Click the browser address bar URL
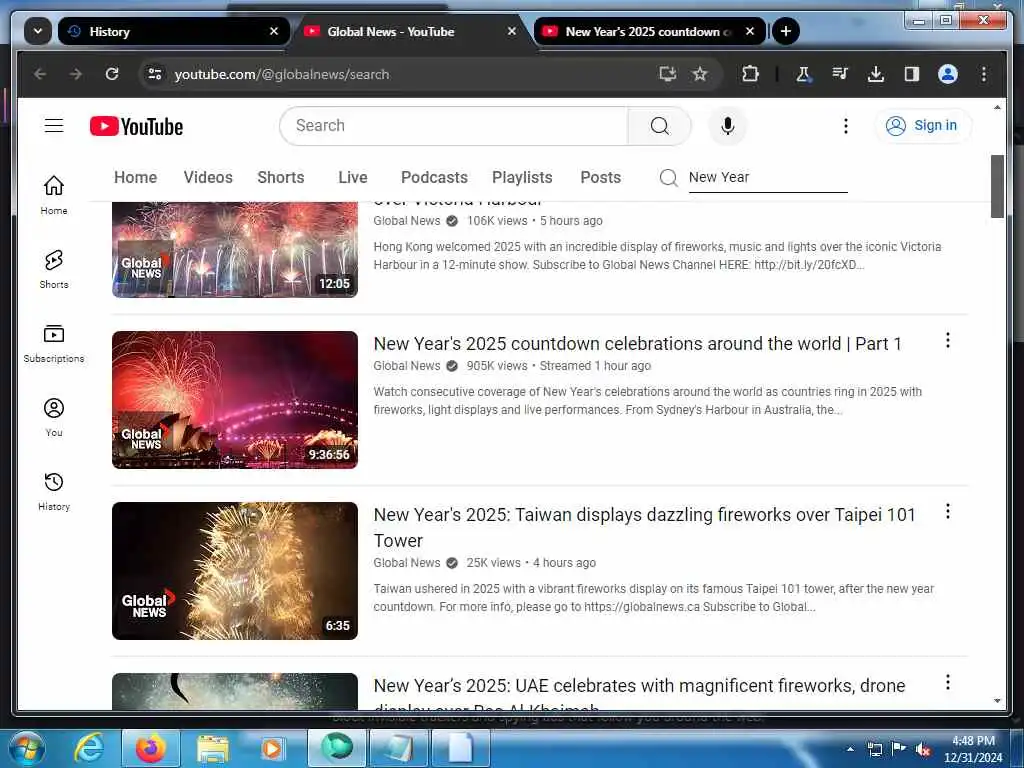1024x768 pixels. pos(282,74)
